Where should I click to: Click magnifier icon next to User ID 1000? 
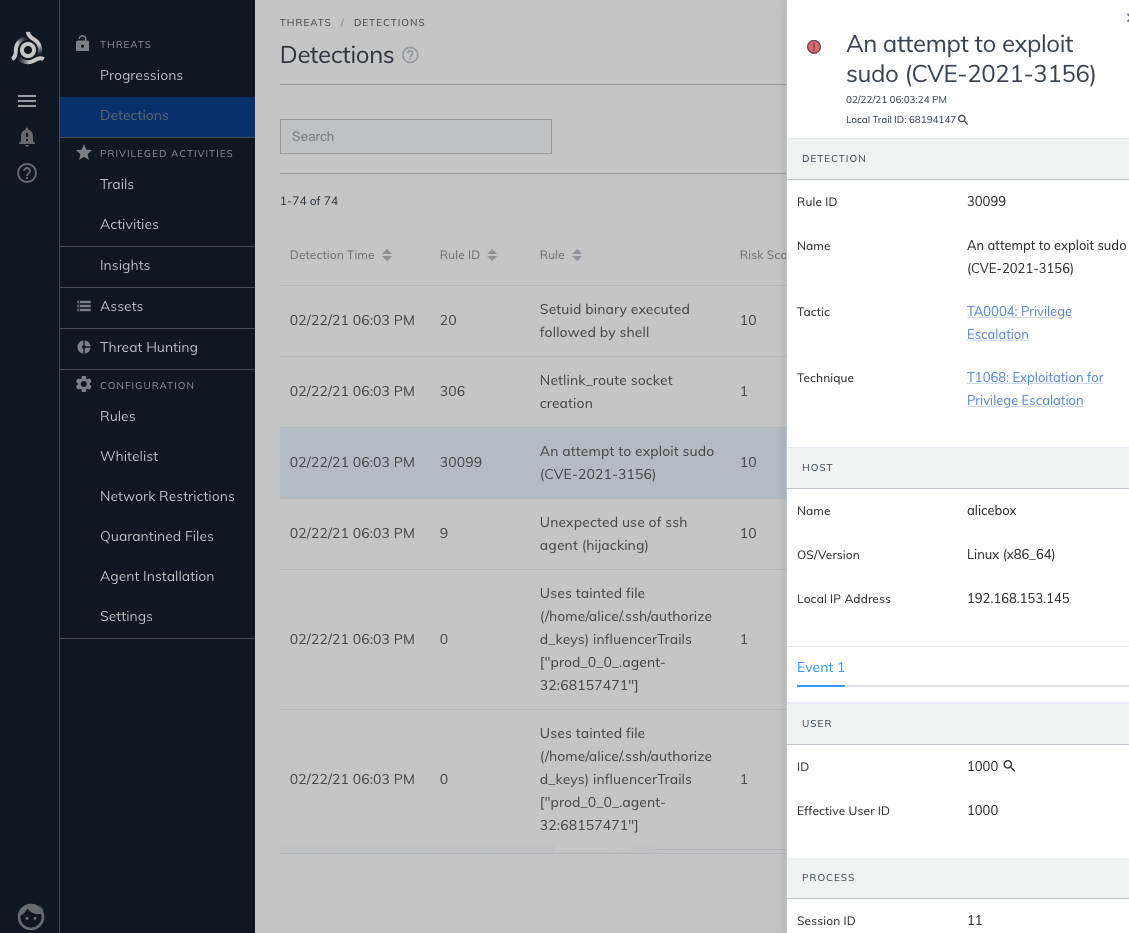click(1009, 766)
